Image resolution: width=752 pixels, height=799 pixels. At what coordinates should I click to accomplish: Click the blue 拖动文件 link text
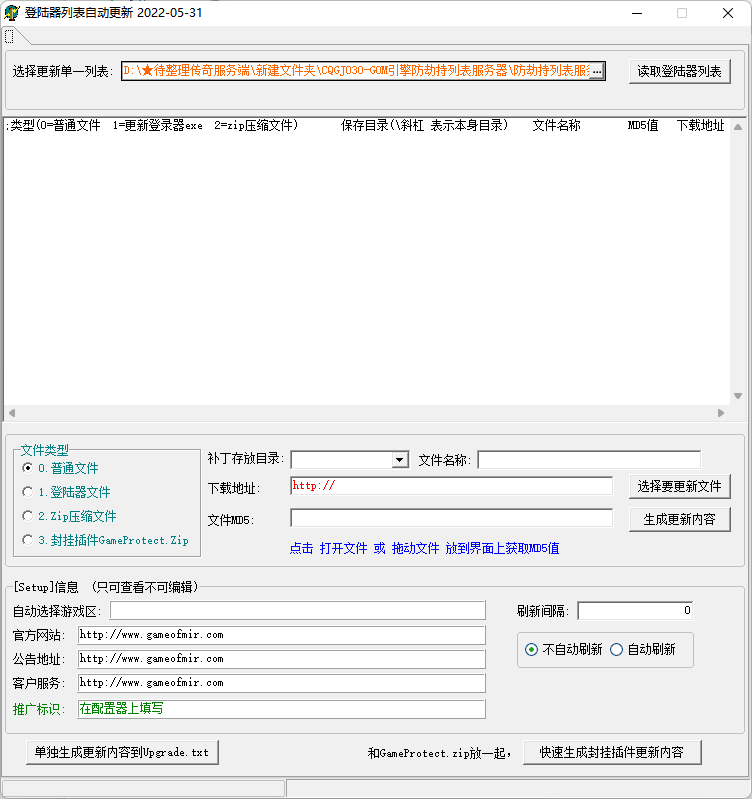coord(415,548)
